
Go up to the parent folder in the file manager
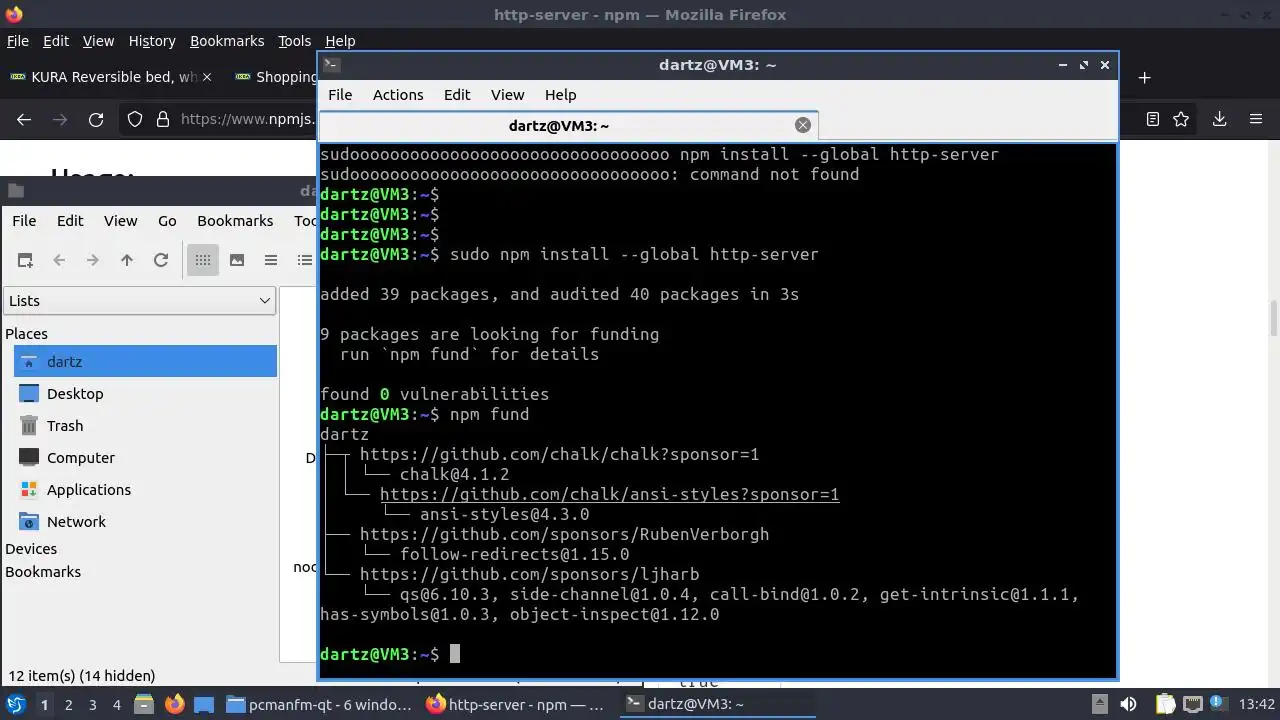click(x=127, y=260)
